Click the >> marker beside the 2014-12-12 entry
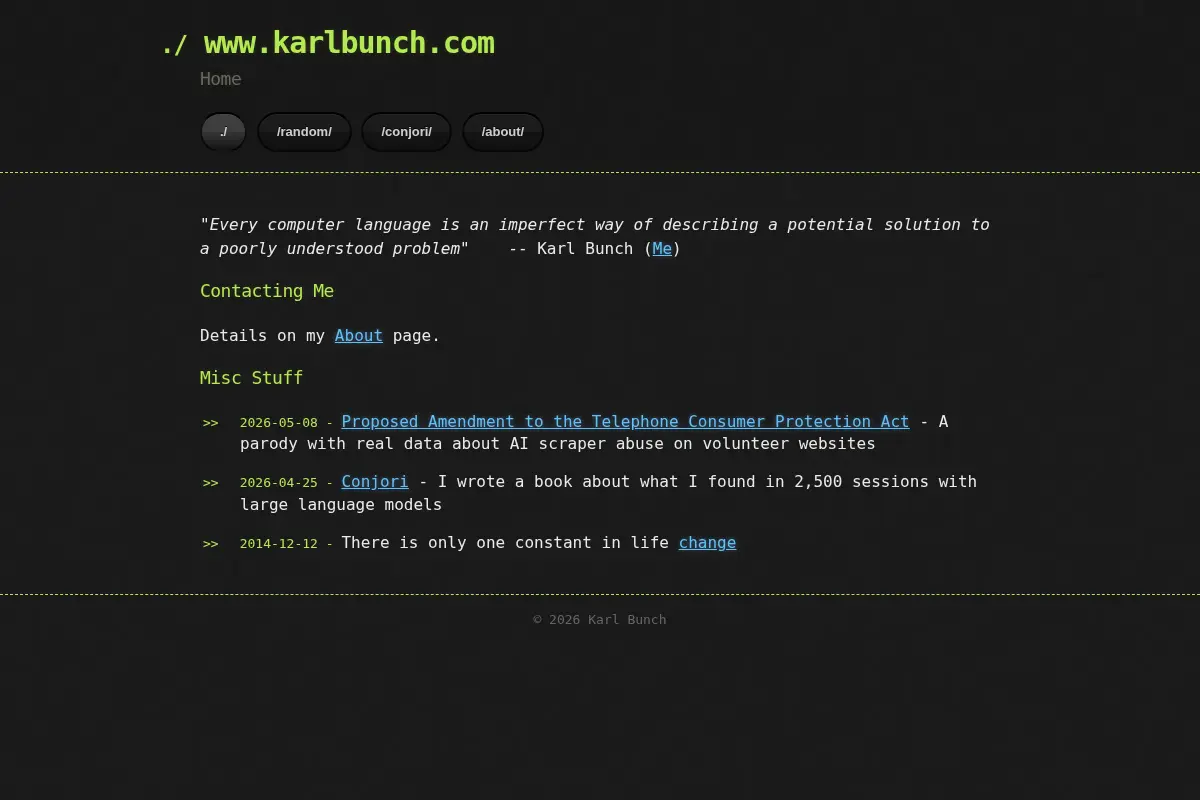This screenshot has width=1200, height=800. pos(210,543)
